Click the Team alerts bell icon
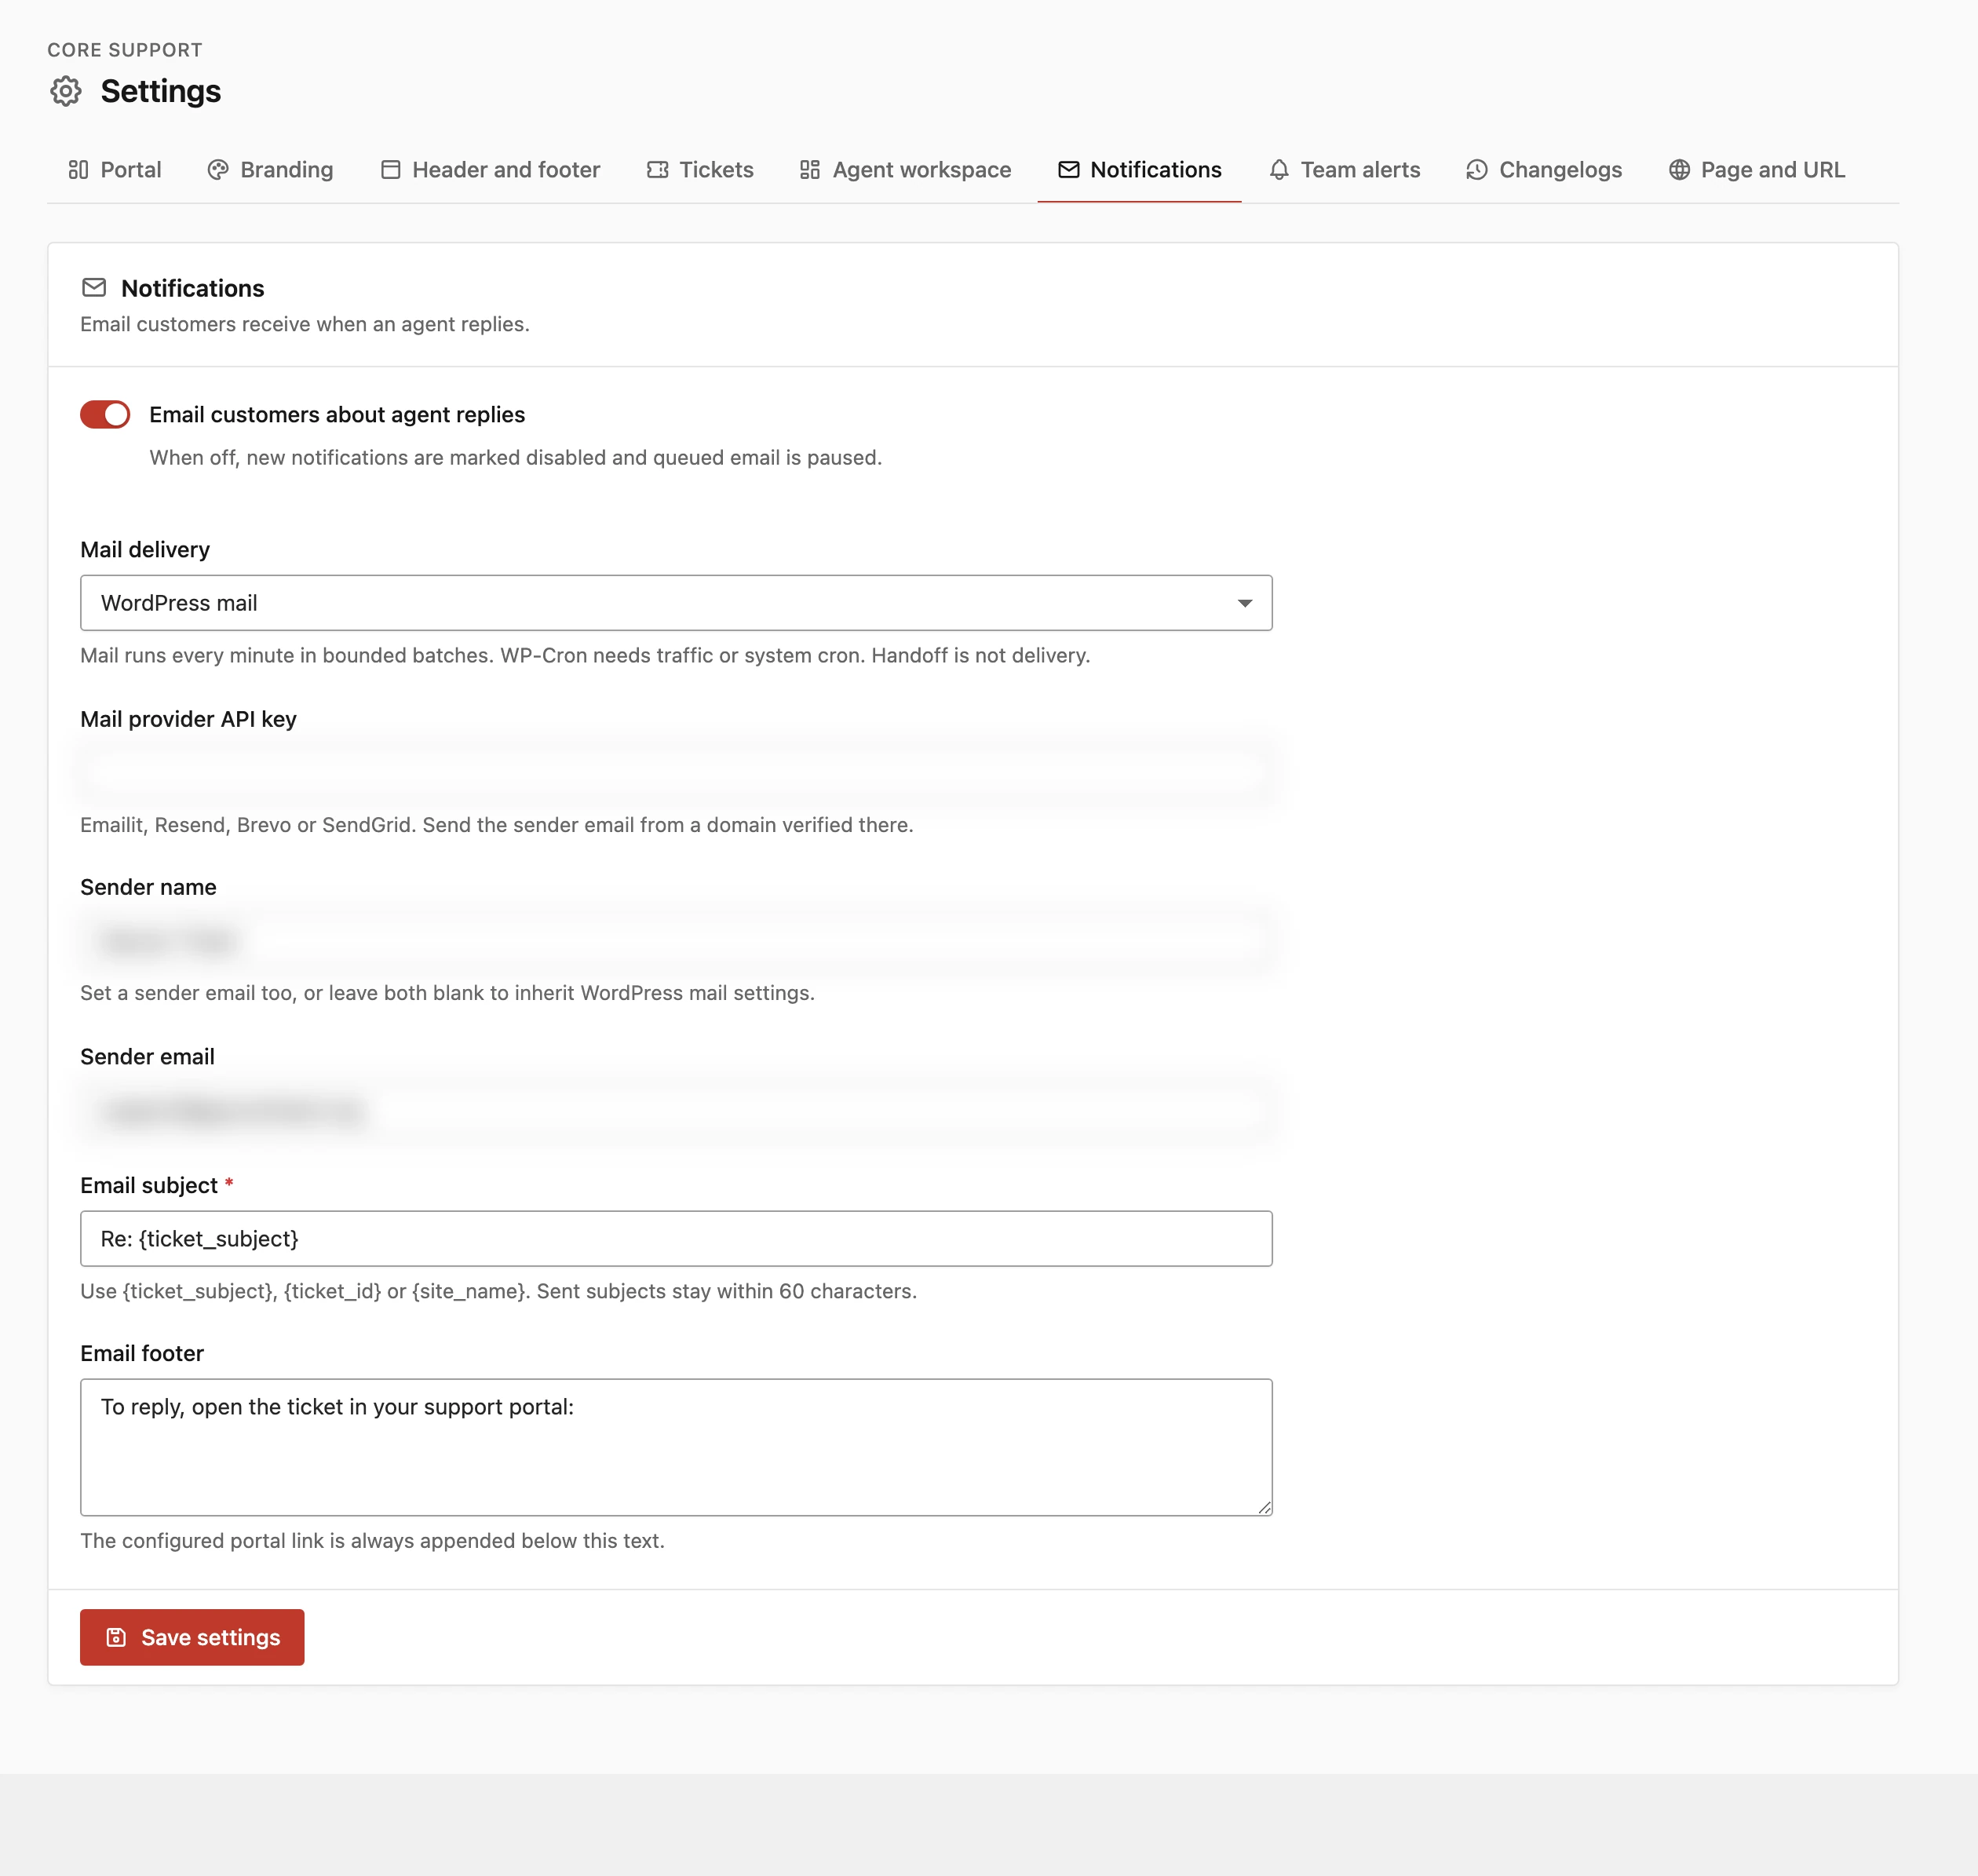 [1279, 170]
